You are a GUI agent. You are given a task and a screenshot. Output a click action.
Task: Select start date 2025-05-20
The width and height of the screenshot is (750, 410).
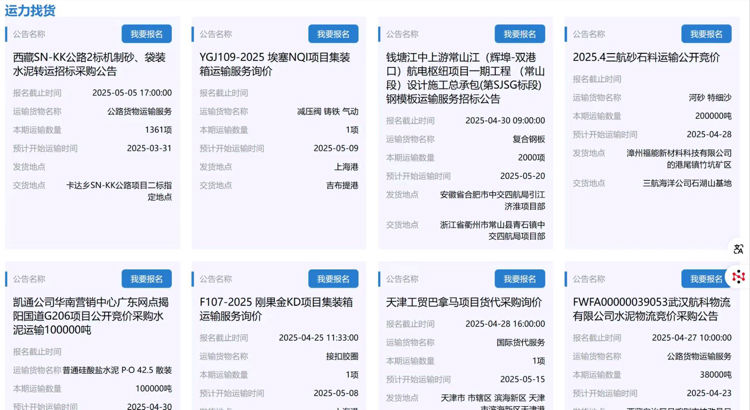(523, 176)
